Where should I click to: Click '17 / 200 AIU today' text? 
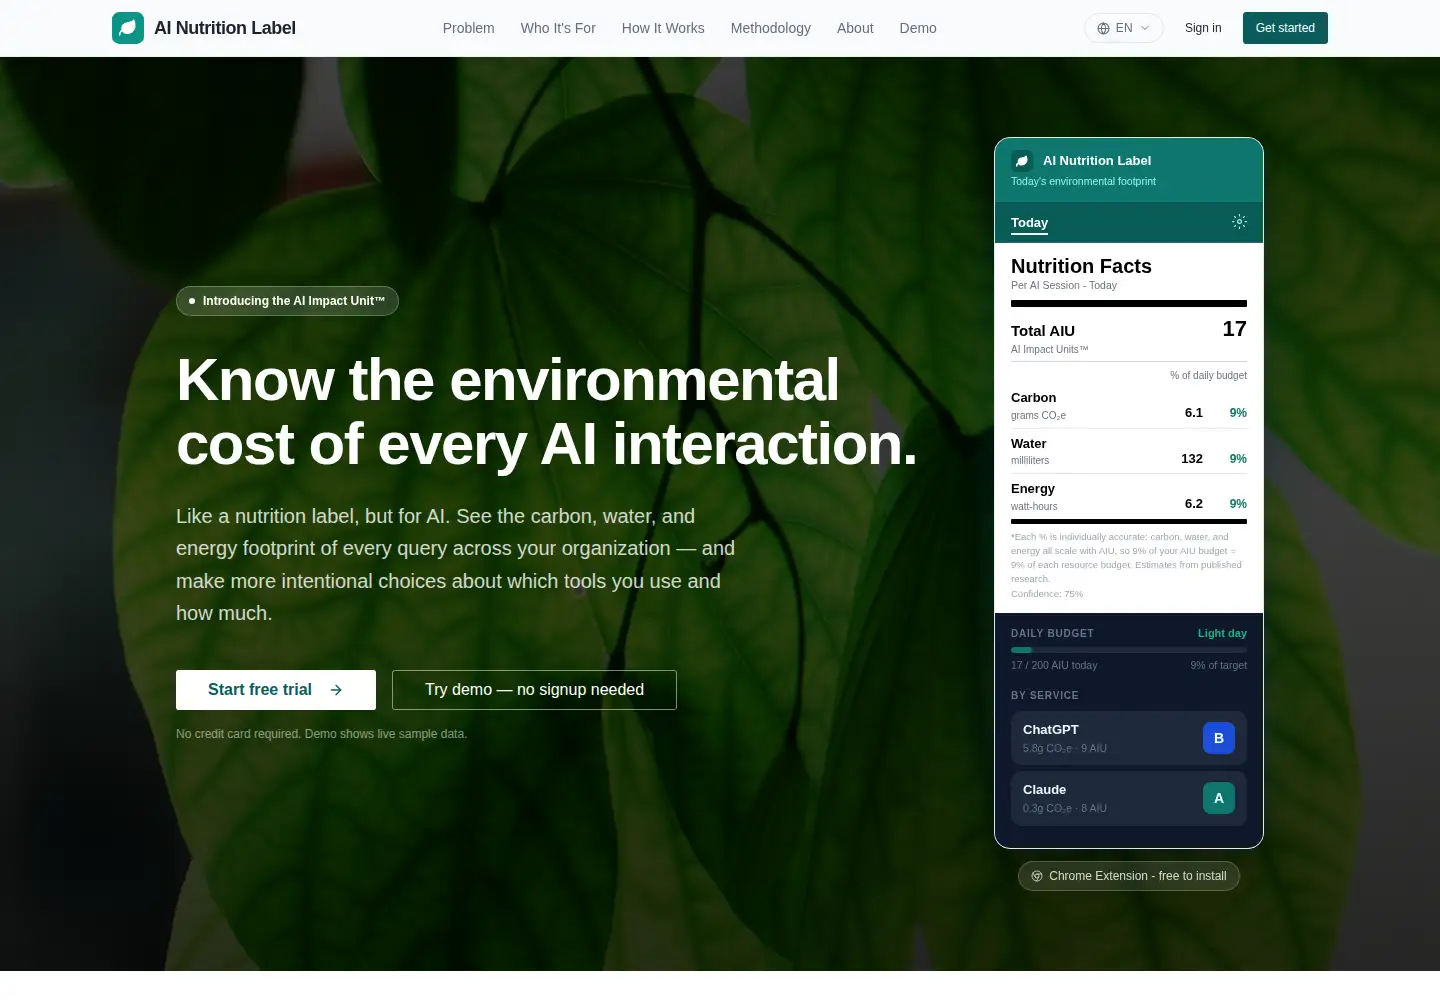point(1054,665)
